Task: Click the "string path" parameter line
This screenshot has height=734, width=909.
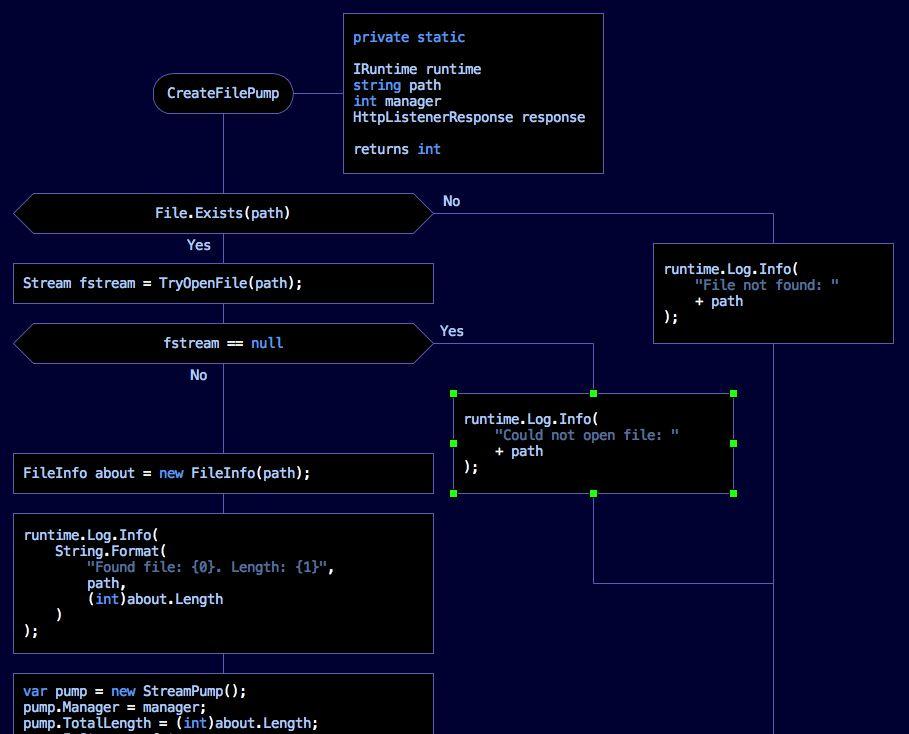Action: click(x=397, y=85)
